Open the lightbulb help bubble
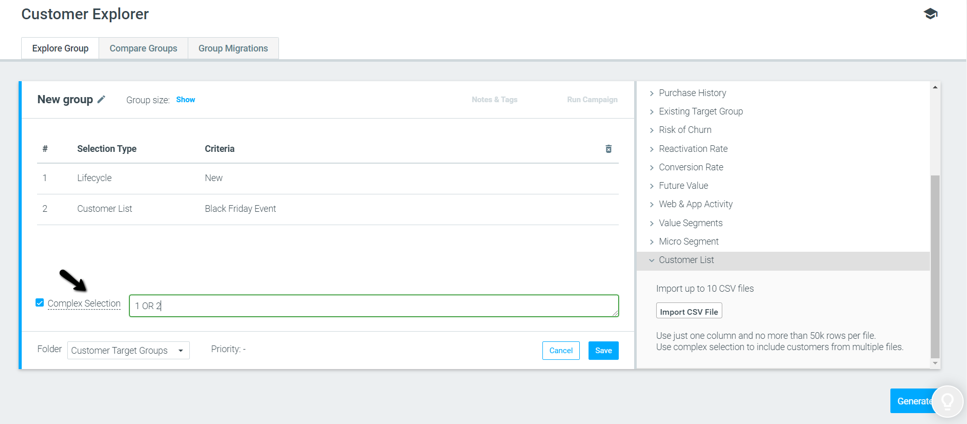 (x=947, y=401)
